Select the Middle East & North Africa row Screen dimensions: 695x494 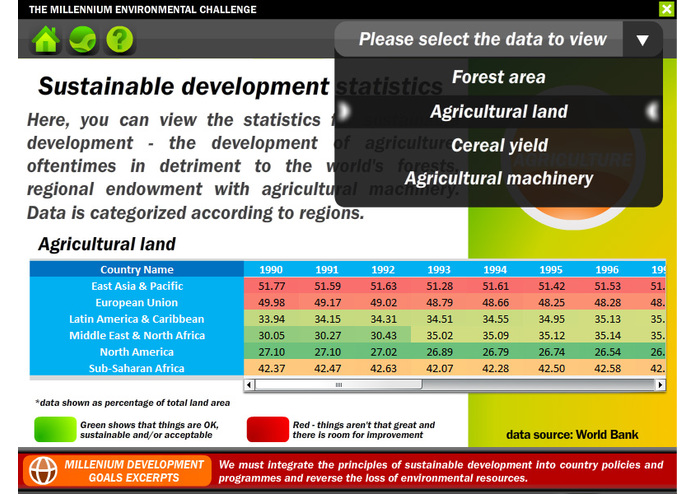coord(137,335)
